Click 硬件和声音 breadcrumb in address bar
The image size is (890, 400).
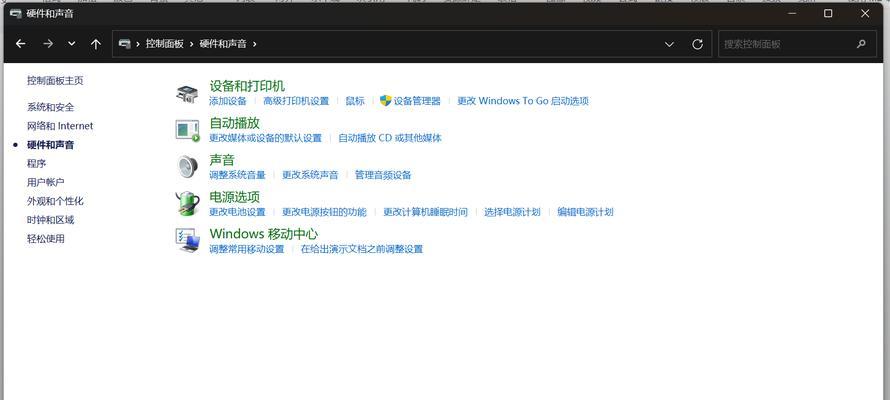(223, 44)
